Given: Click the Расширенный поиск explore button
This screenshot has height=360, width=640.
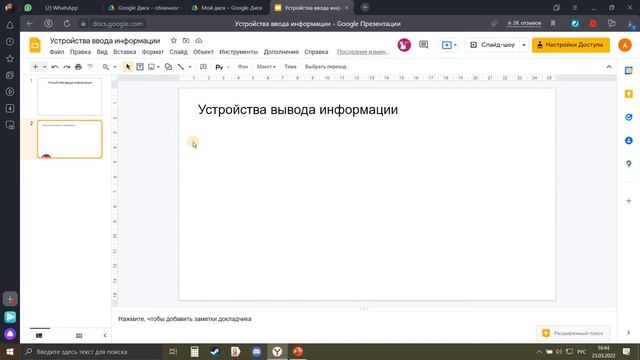Looking at the screenshot, I should (573, 333).
